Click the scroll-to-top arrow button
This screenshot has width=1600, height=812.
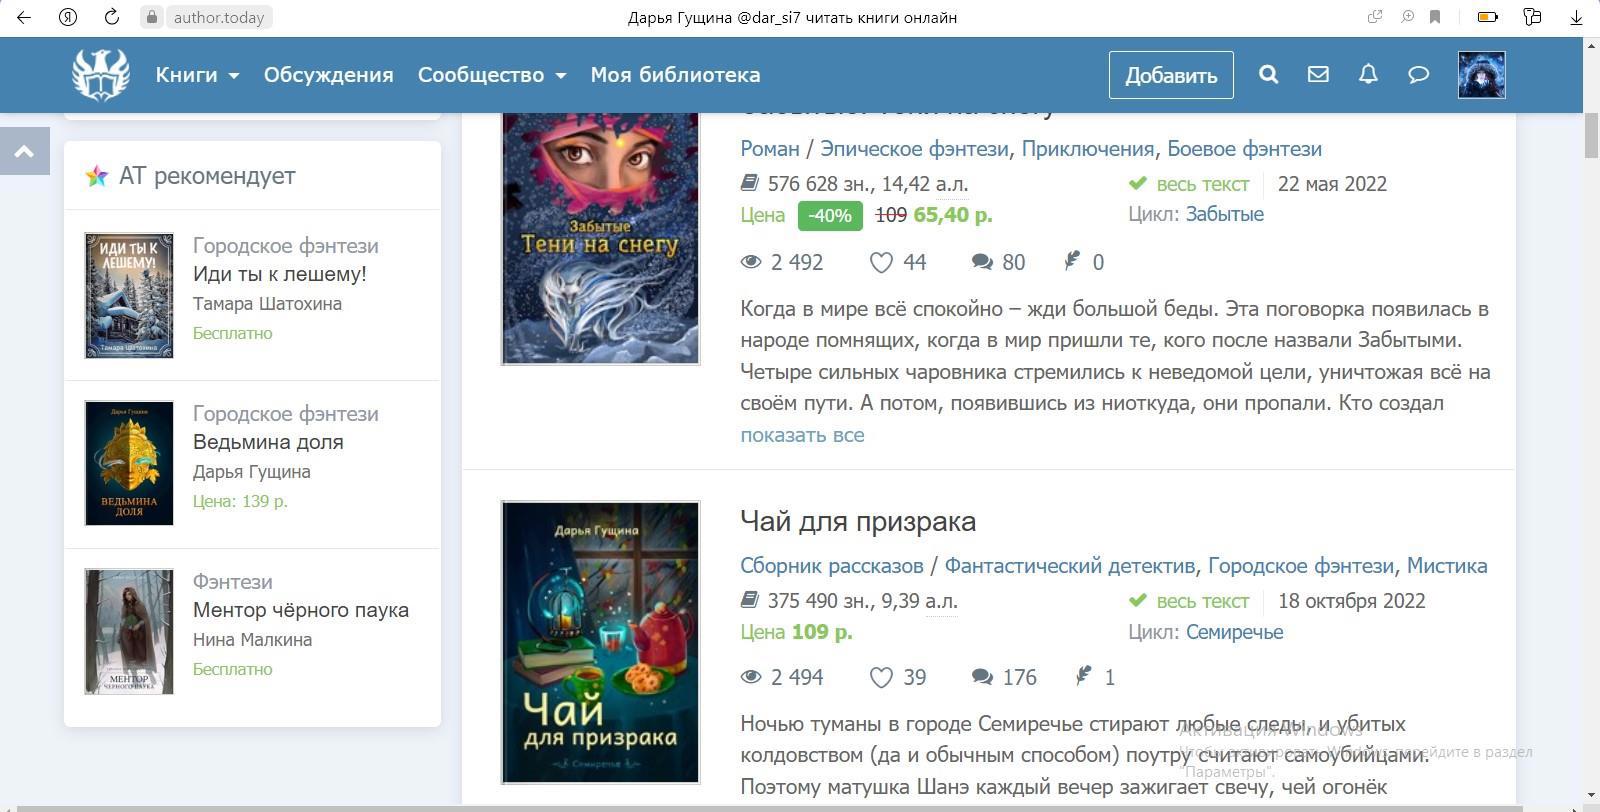25,151
